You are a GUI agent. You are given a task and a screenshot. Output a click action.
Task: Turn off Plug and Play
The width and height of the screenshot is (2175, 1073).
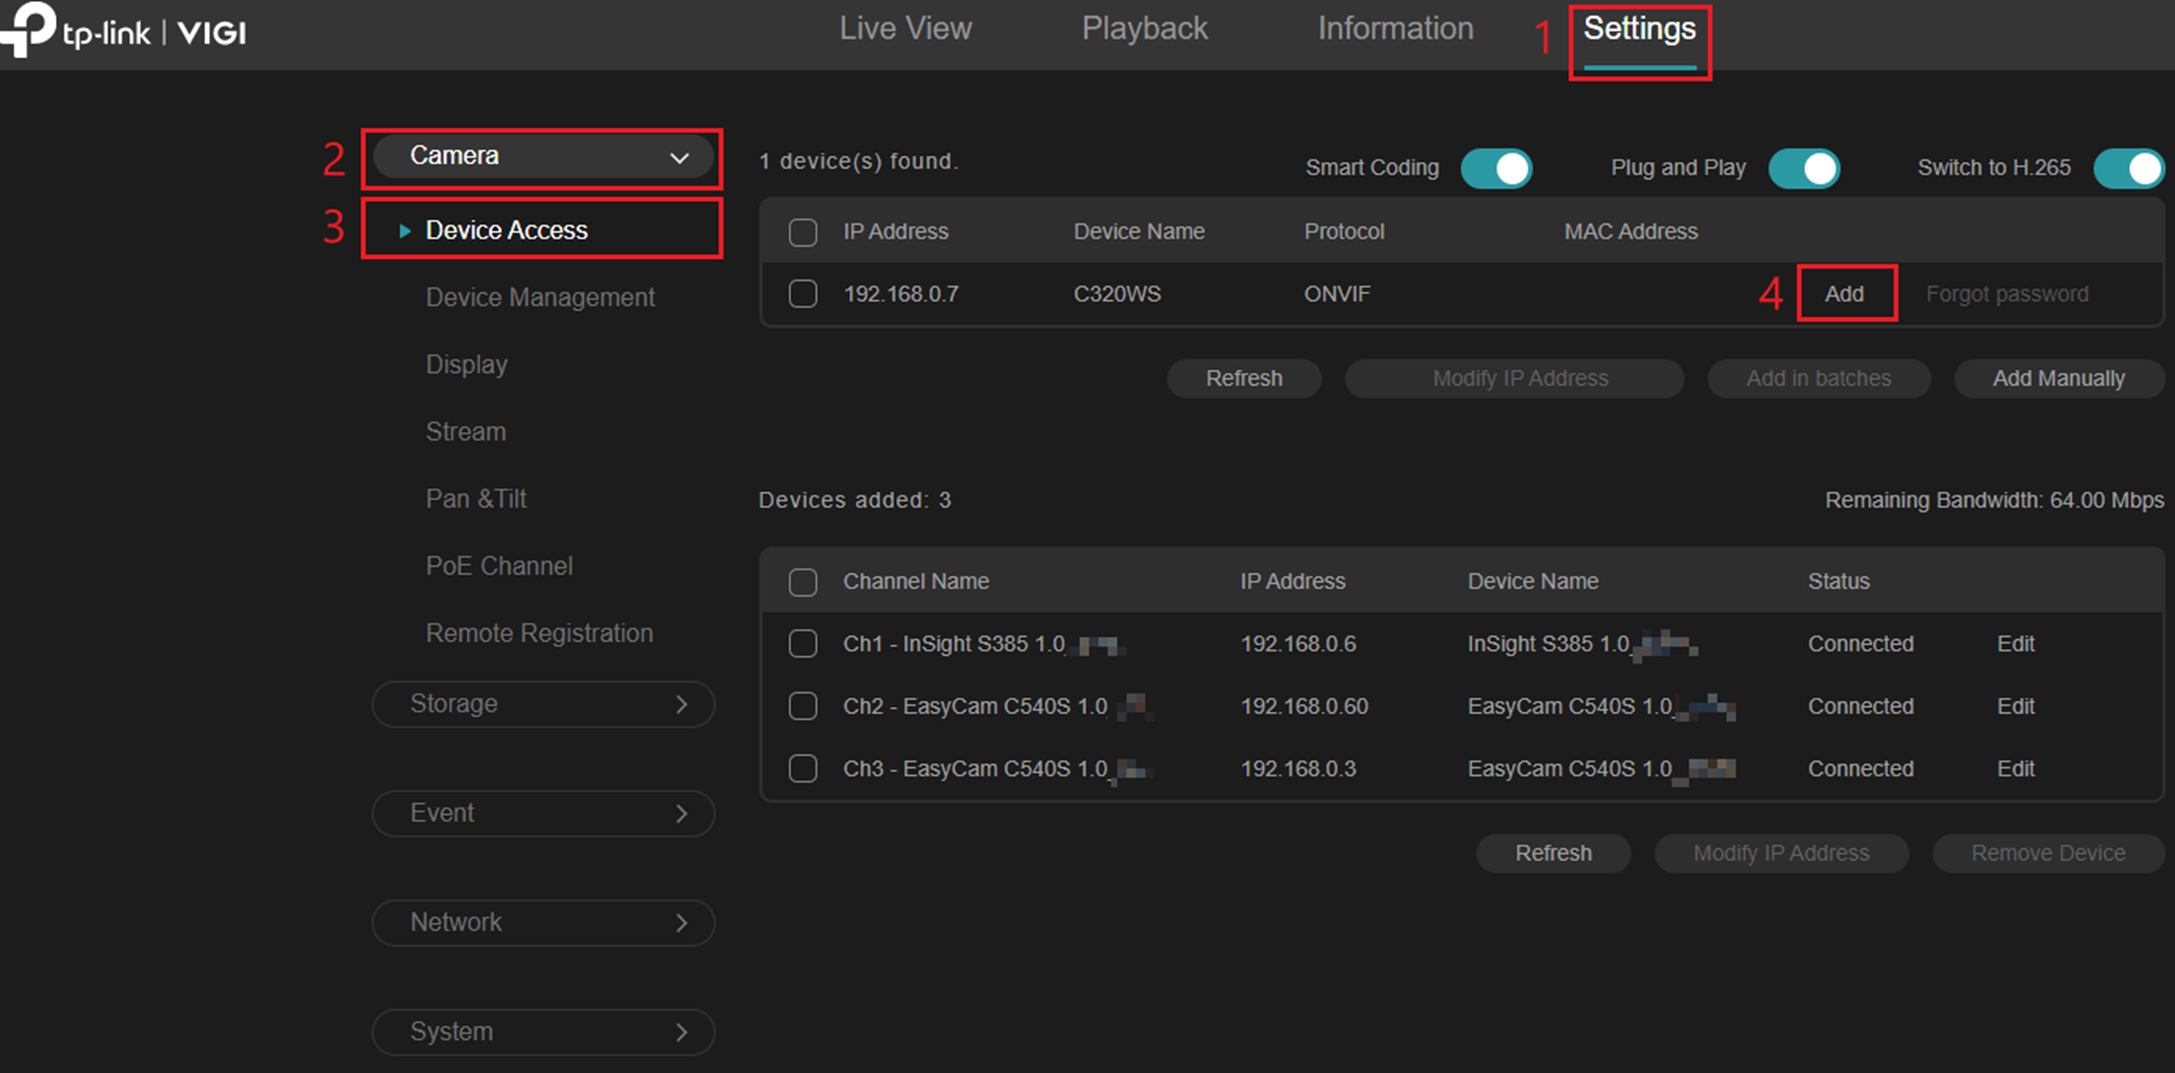[x=1803, y=168]
